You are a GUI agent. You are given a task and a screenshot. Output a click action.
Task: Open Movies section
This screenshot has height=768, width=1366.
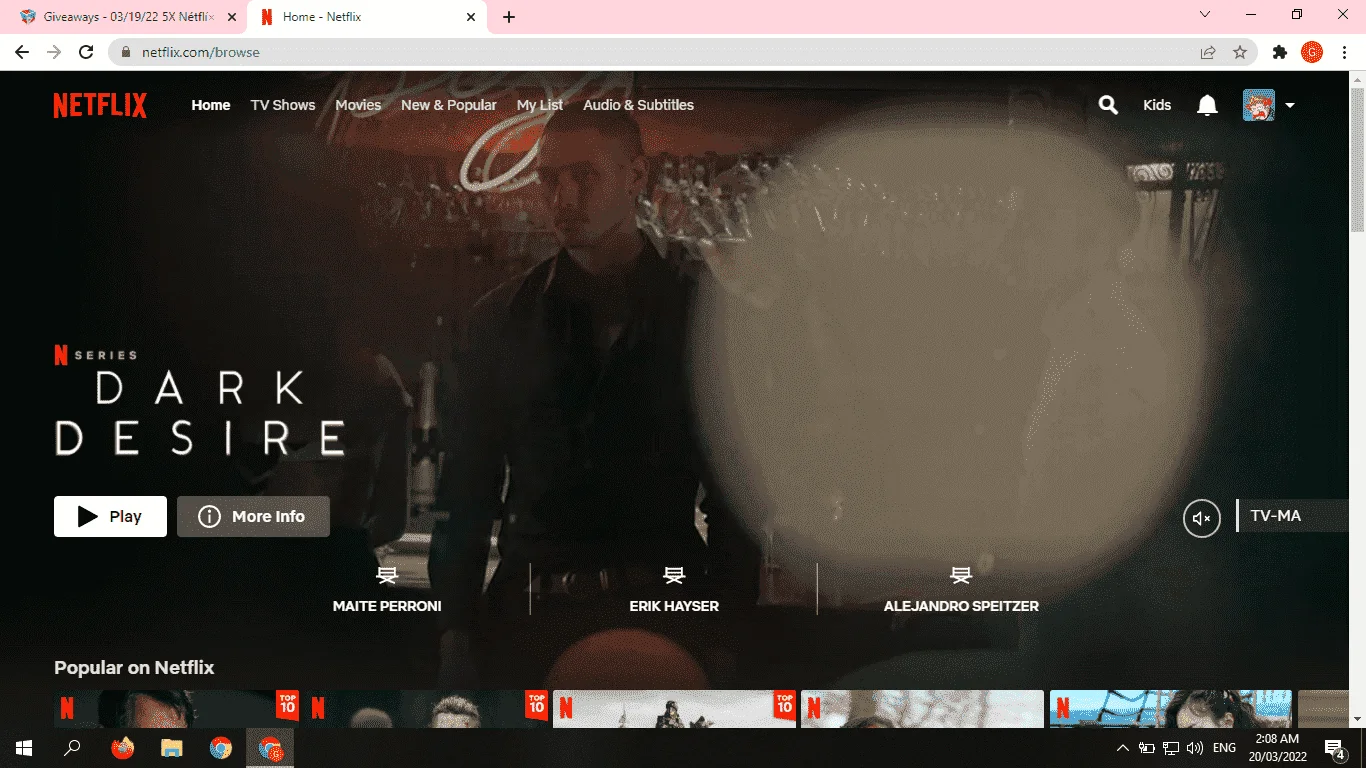358,105
